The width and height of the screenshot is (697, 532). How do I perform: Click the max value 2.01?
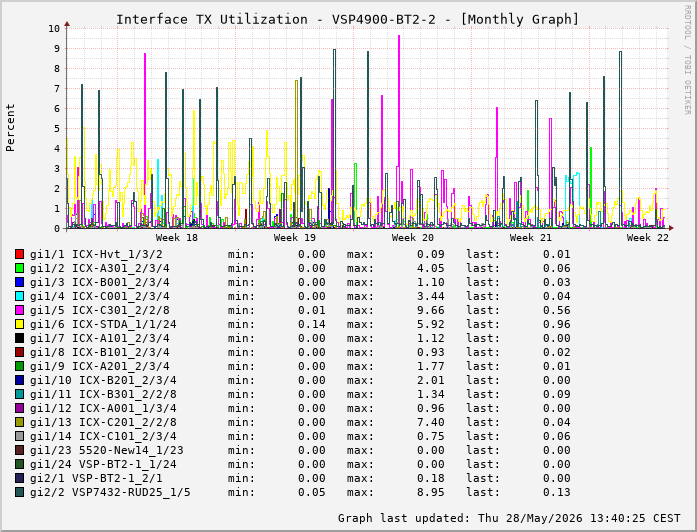coord(430,380)
